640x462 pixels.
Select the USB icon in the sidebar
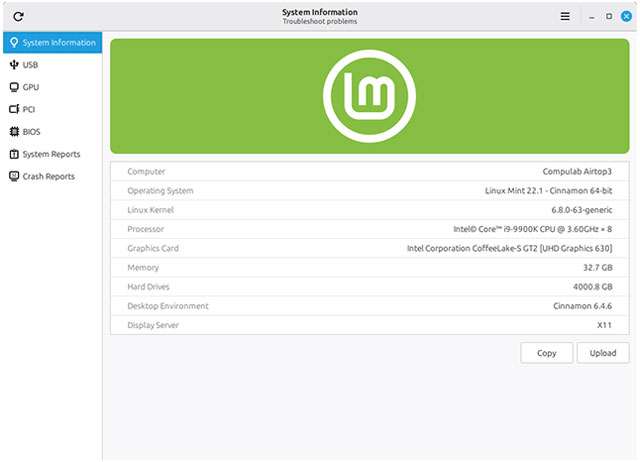(14, 65)
